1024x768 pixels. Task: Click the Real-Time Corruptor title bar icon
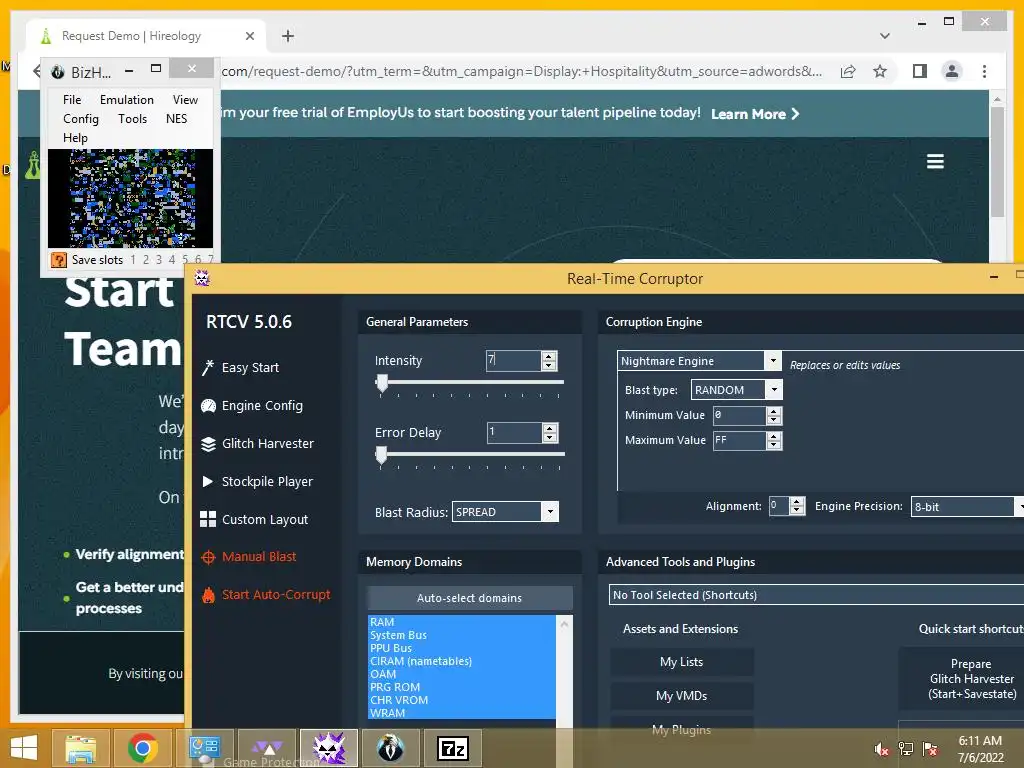202,279
